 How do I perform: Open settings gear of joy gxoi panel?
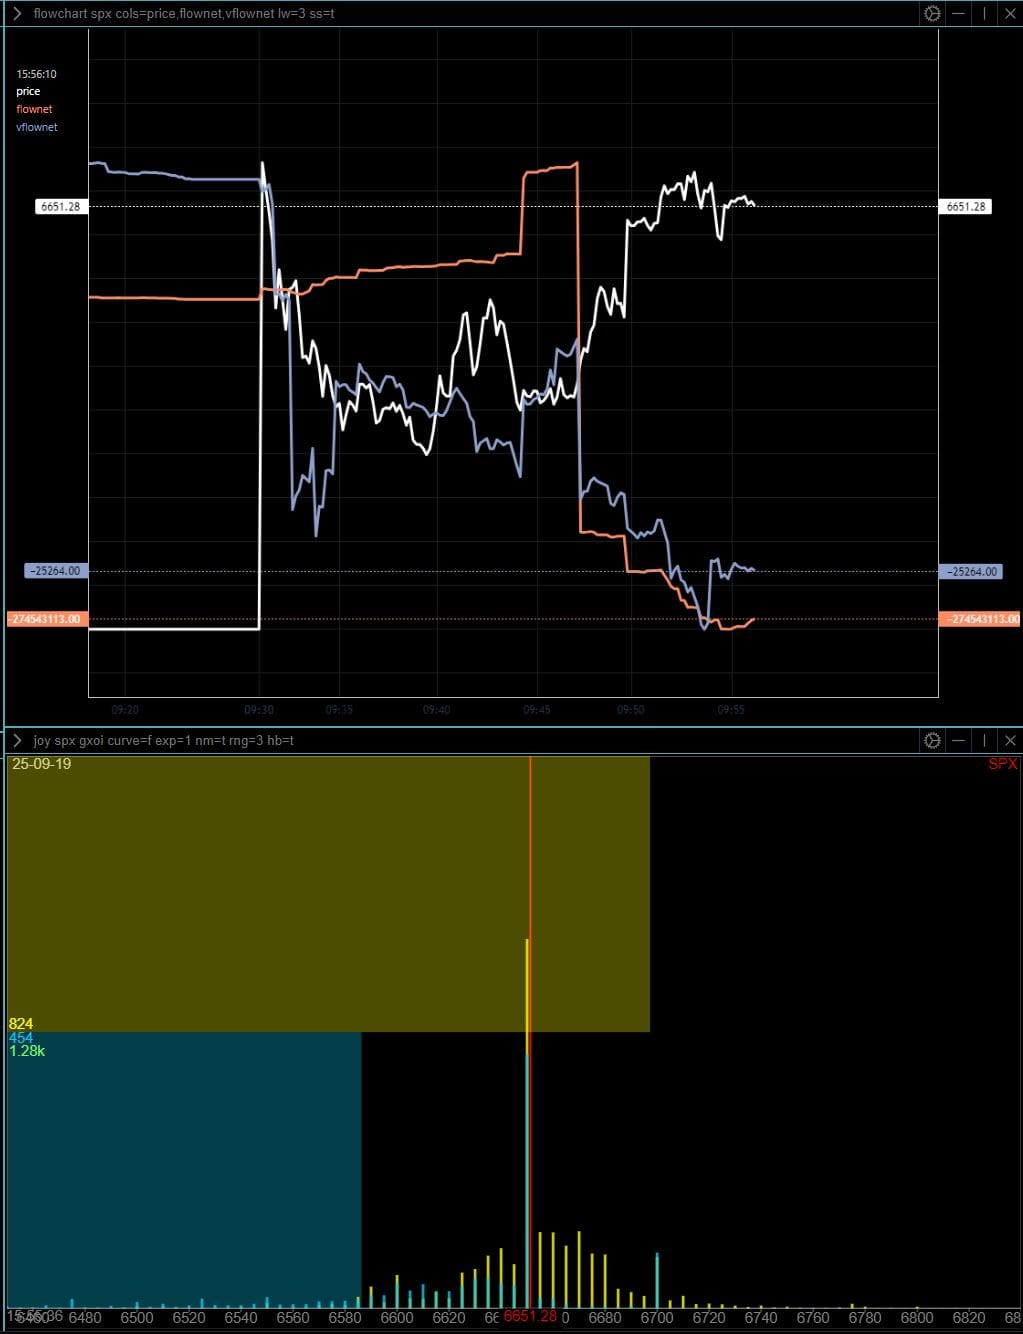(932, 740)
